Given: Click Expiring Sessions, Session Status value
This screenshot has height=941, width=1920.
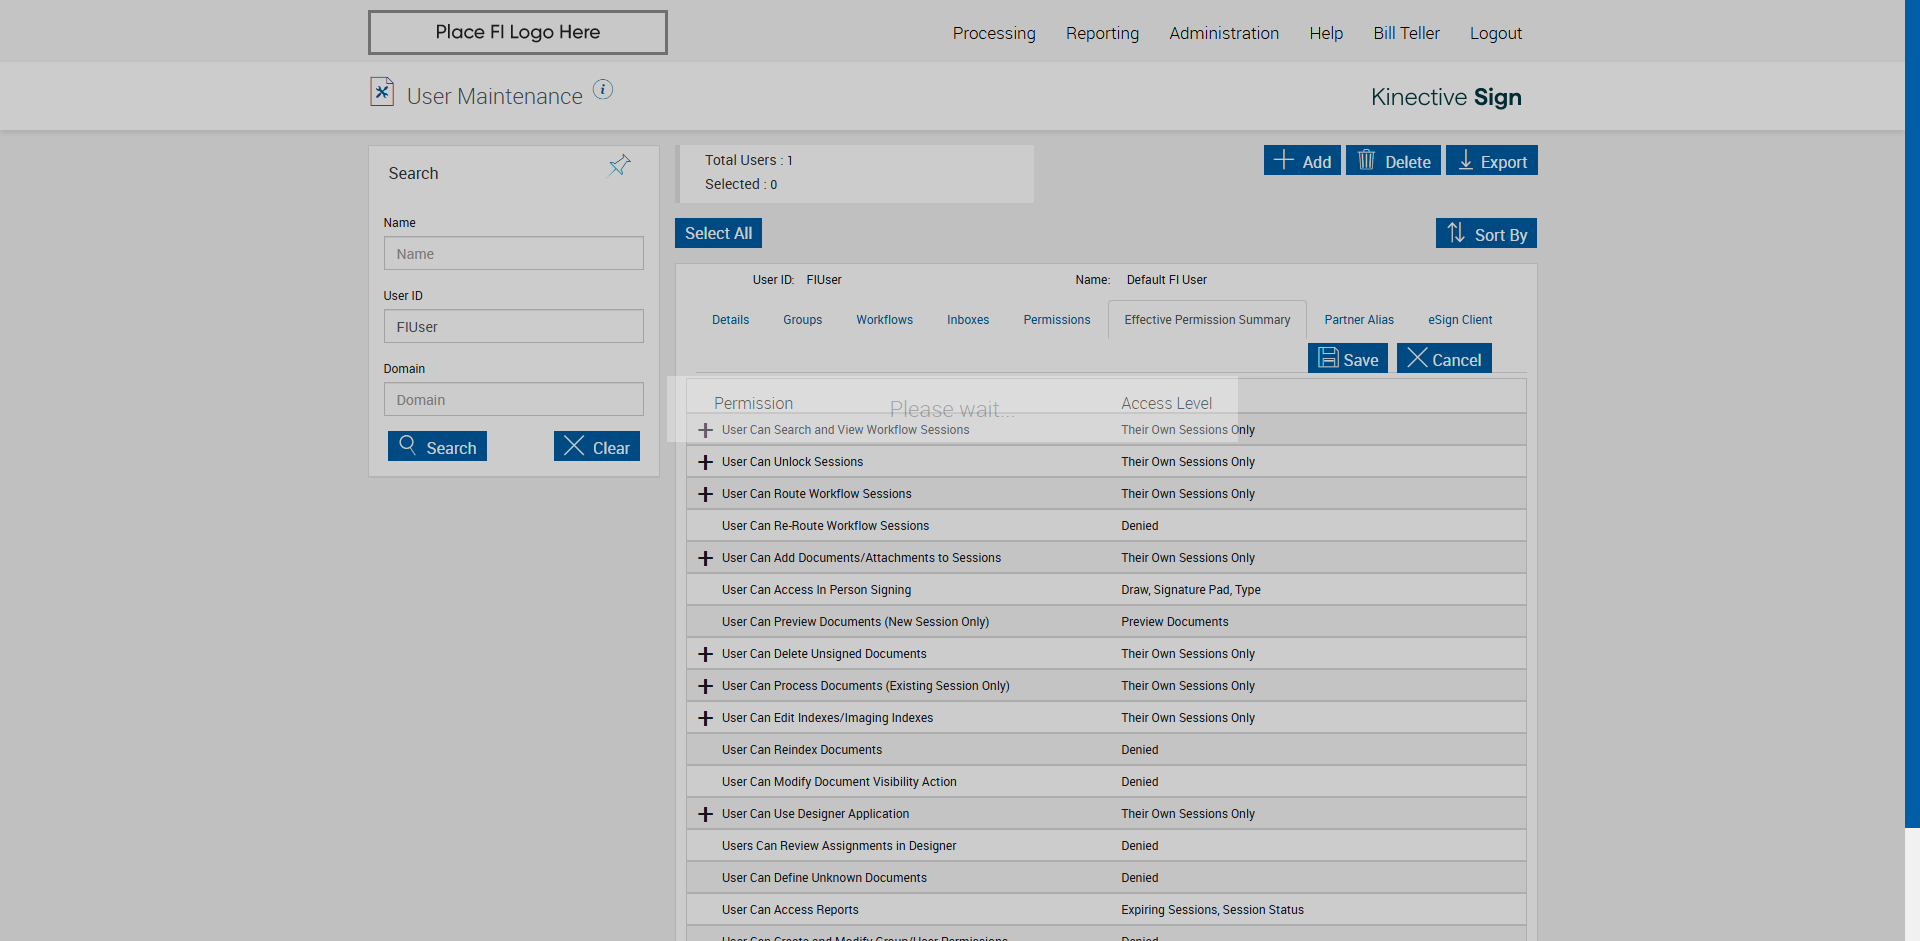Looking at the screenshot, I should 1212,910.
